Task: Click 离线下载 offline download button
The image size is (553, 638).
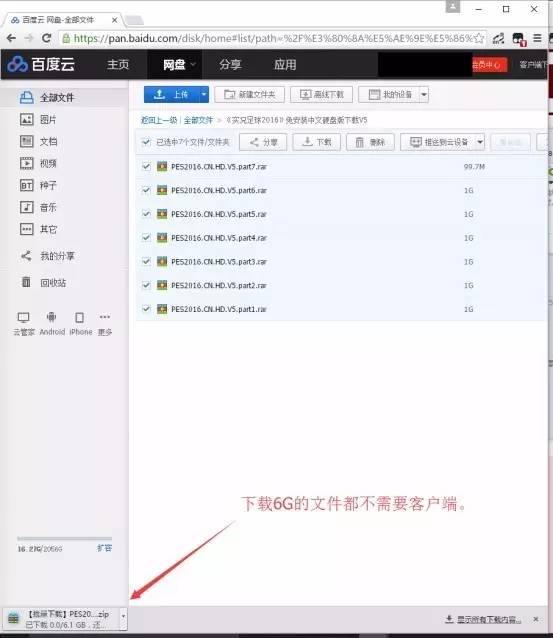Action: tap(321, 94)
